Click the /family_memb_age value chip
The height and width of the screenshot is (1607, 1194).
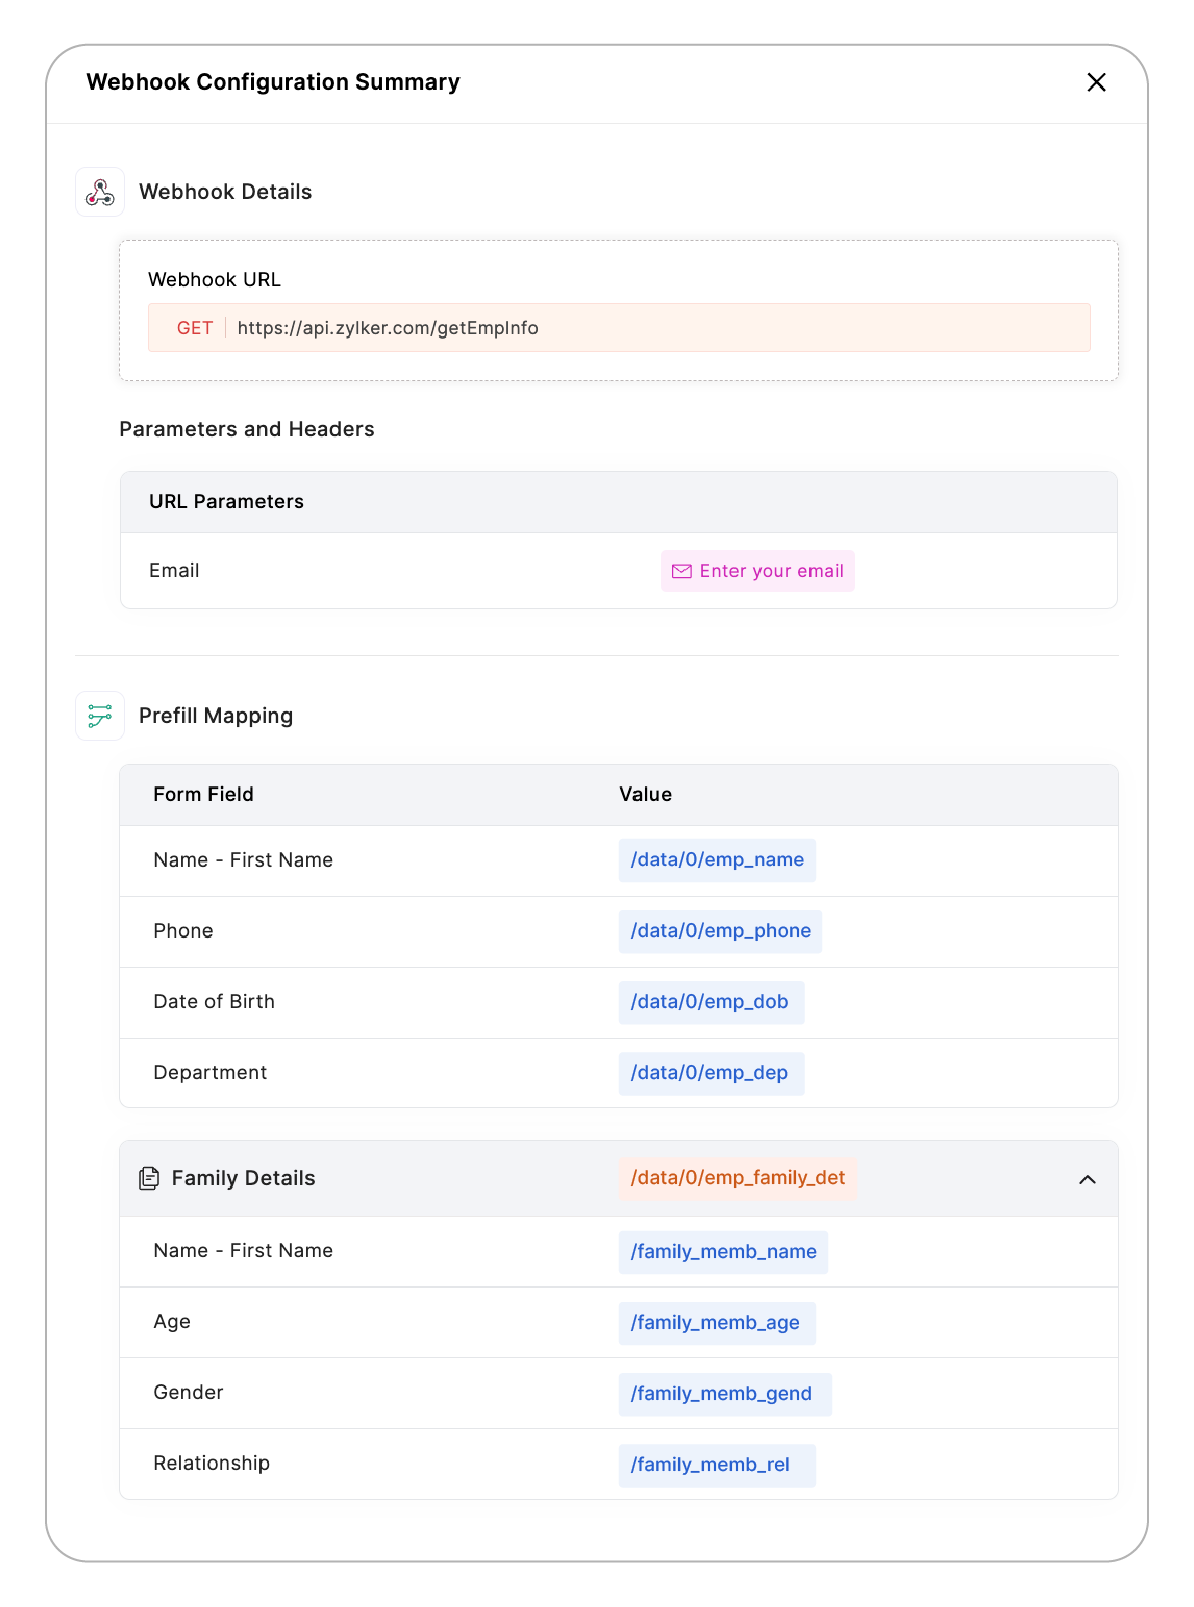point(716,1322)
